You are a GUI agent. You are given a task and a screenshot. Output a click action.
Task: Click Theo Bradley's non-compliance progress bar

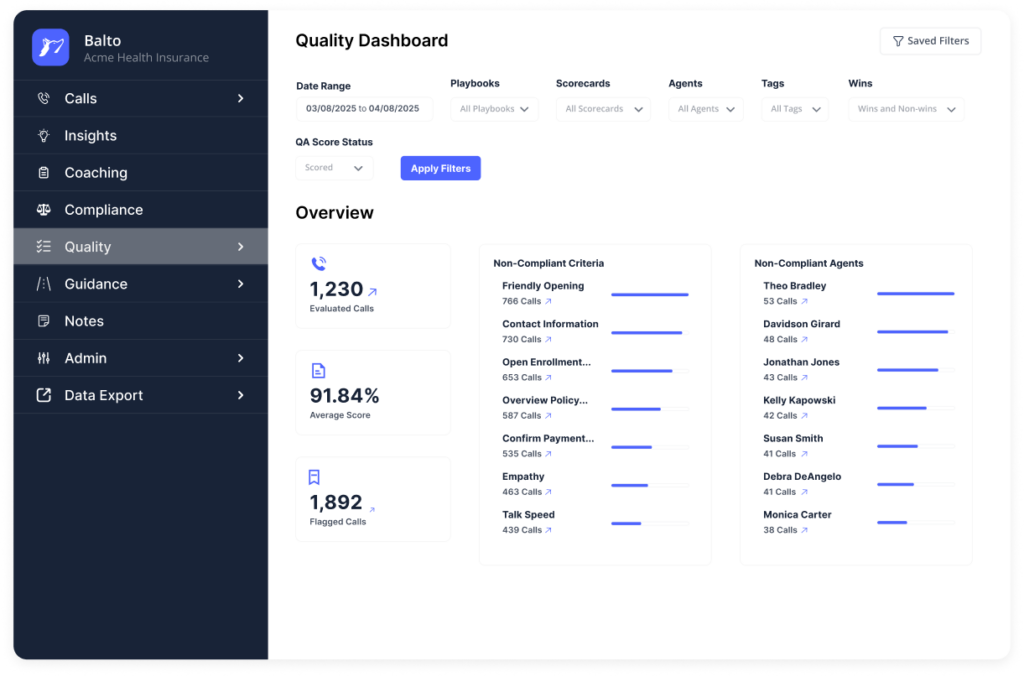915,294
